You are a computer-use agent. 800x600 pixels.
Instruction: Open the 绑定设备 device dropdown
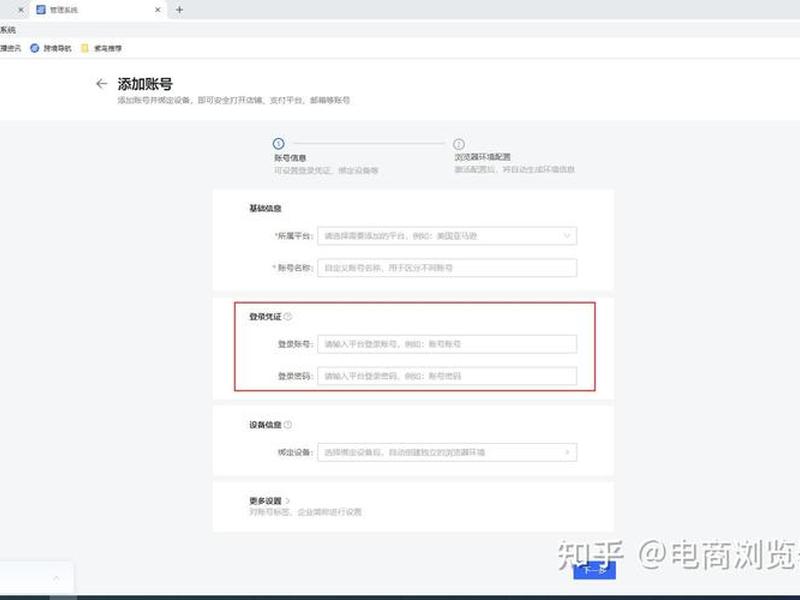point(447,452)
